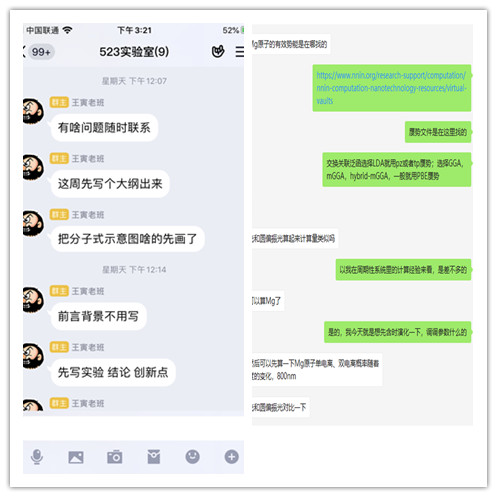Tap avatar beside 有啥问题随时联系 message
Screen dimensions: 497x497
33,111
